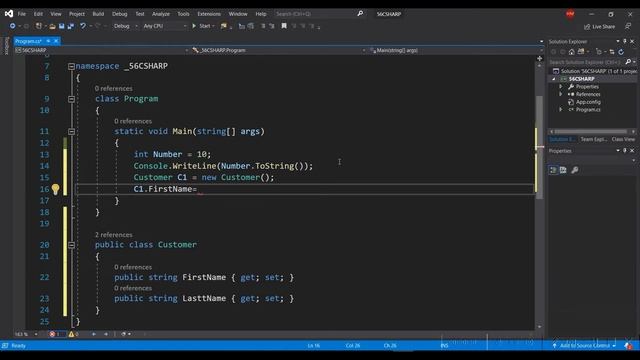Click the Visual Studio logo icon
The width and height of the screenshot is (640, 360).
pos(9,13)
